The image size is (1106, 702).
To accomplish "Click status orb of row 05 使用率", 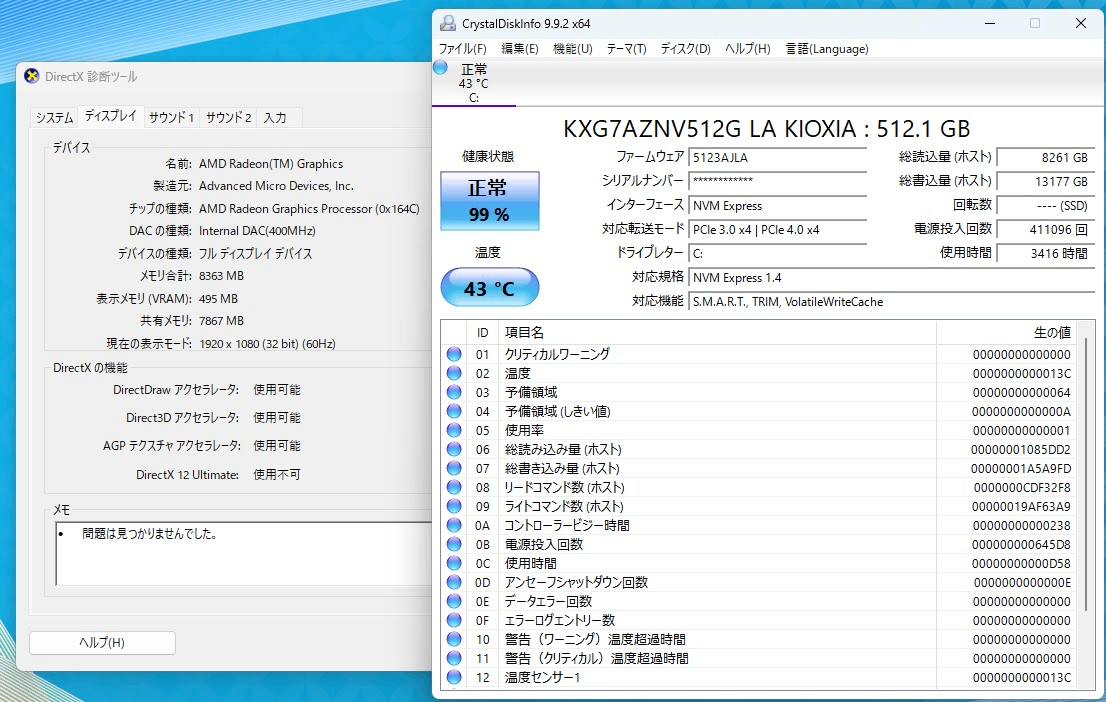I will [x=454, y=430].
